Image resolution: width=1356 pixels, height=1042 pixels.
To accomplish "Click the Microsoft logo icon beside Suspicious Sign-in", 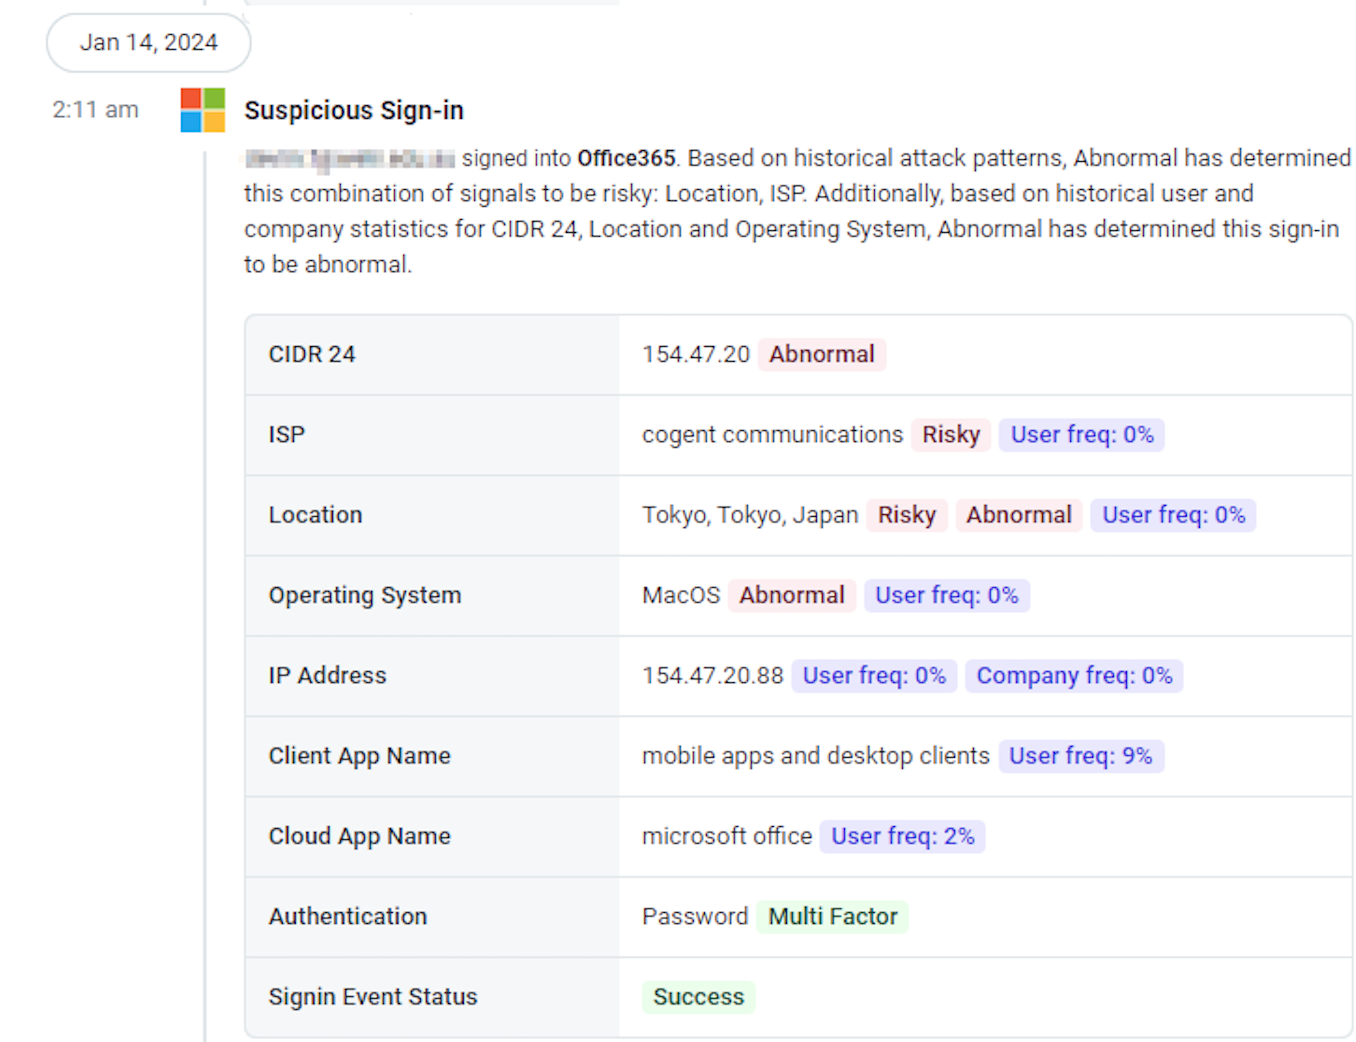I will 202,110.
